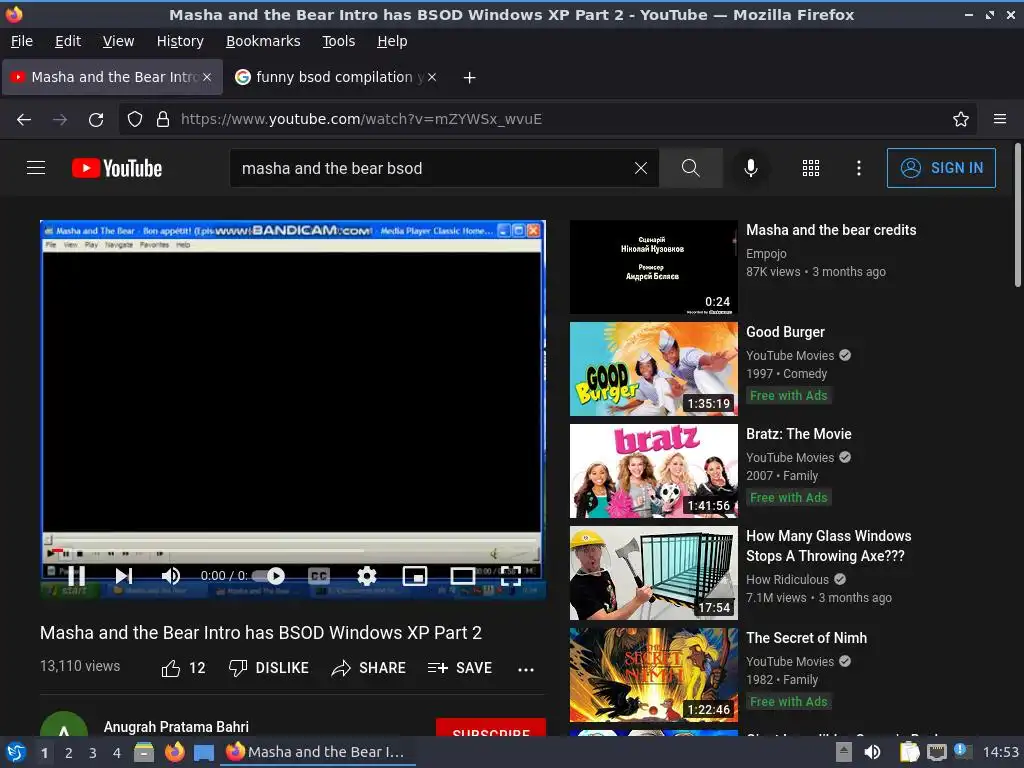Viewport: 1024px width, 768px height.
Task: Open the taskbar start menu icon
Action: point(16,752)
